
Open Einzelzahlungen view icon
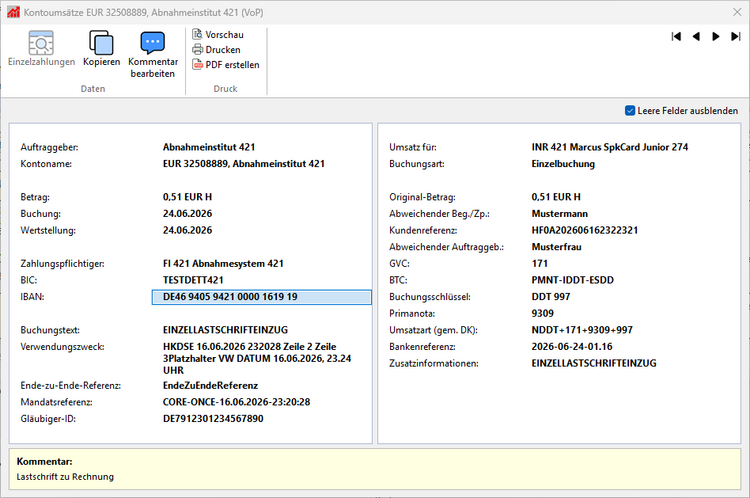(x=41, y=48)
